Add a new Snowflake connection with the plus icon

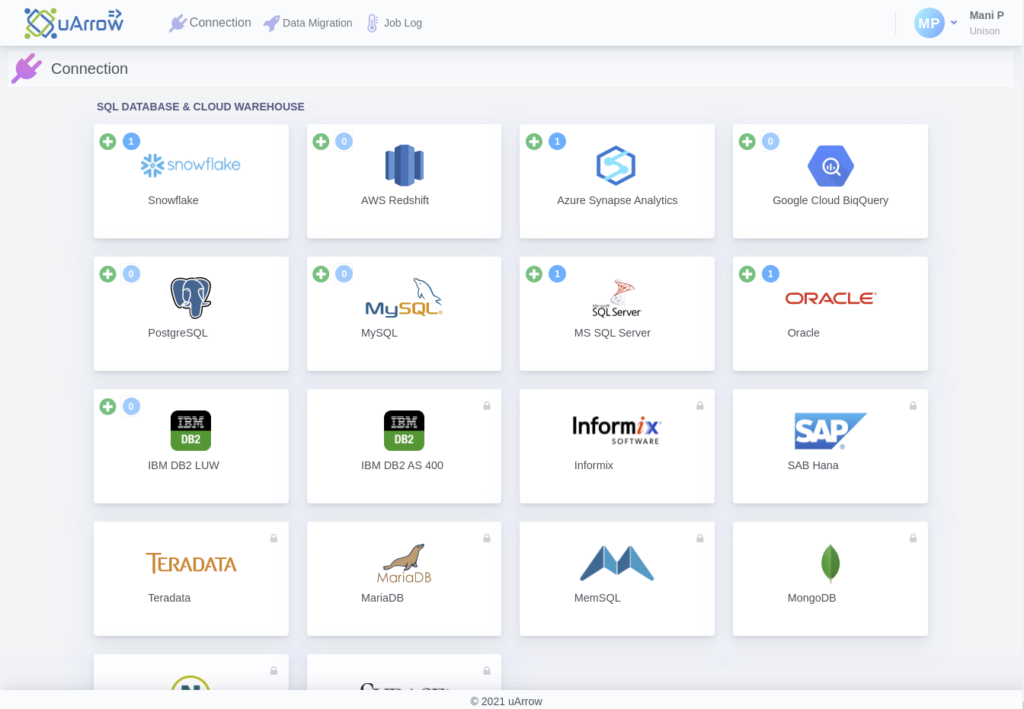[108, 141]
